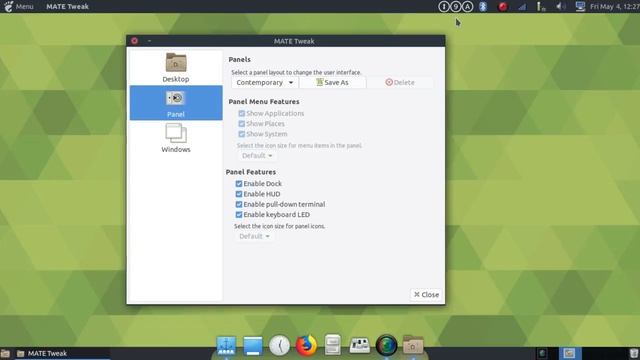Toggle Show Places checkbox
640x360 pixels.
242,124
